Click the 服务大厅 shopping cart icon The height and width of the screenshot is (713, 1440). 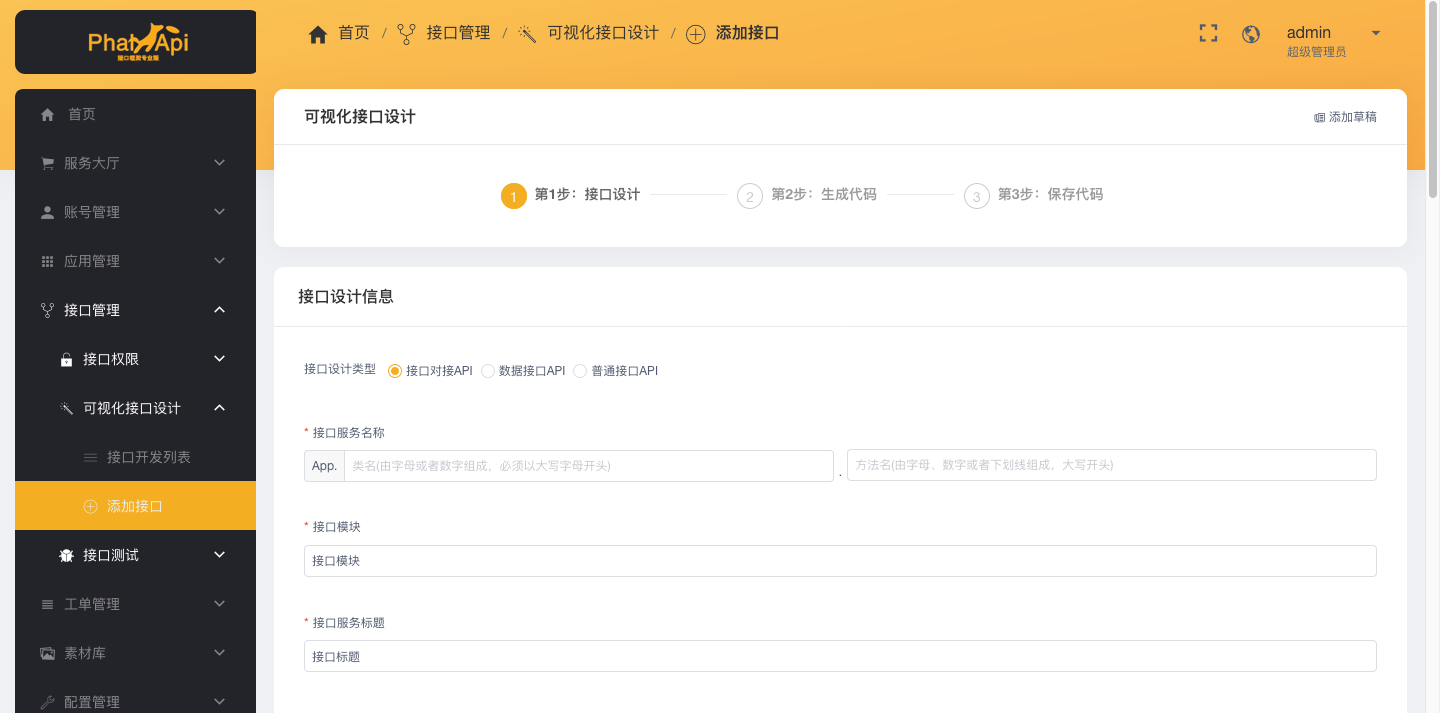pos(47,163)
